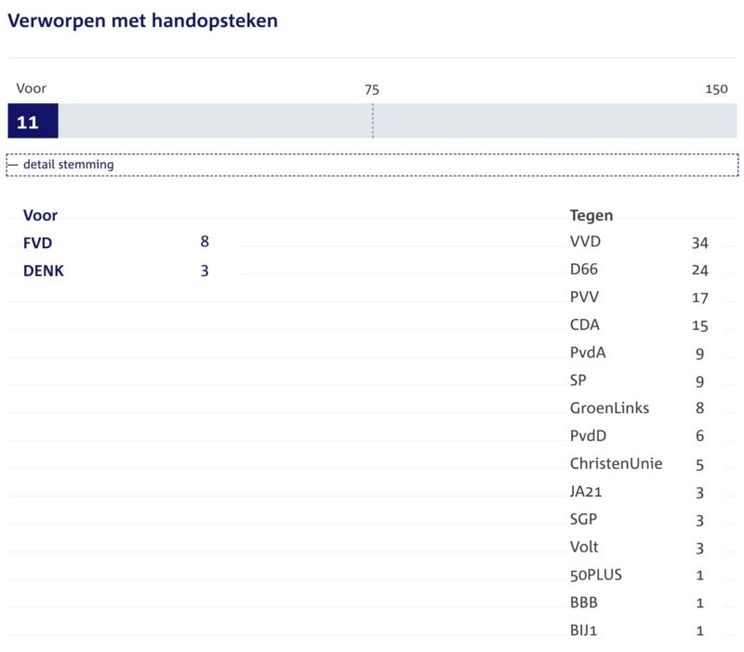Click the dark blue 11 votes bar

coord(32,122)
